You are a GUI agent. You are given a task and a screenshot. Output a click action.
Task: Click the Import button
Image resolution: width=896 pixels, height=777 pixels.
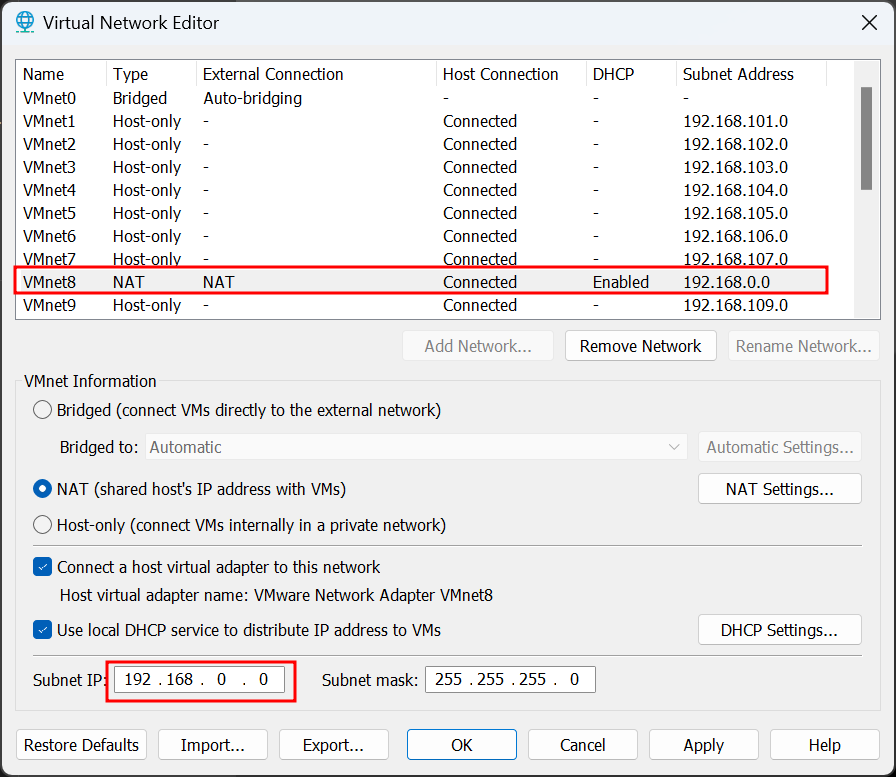pos(213,745)
